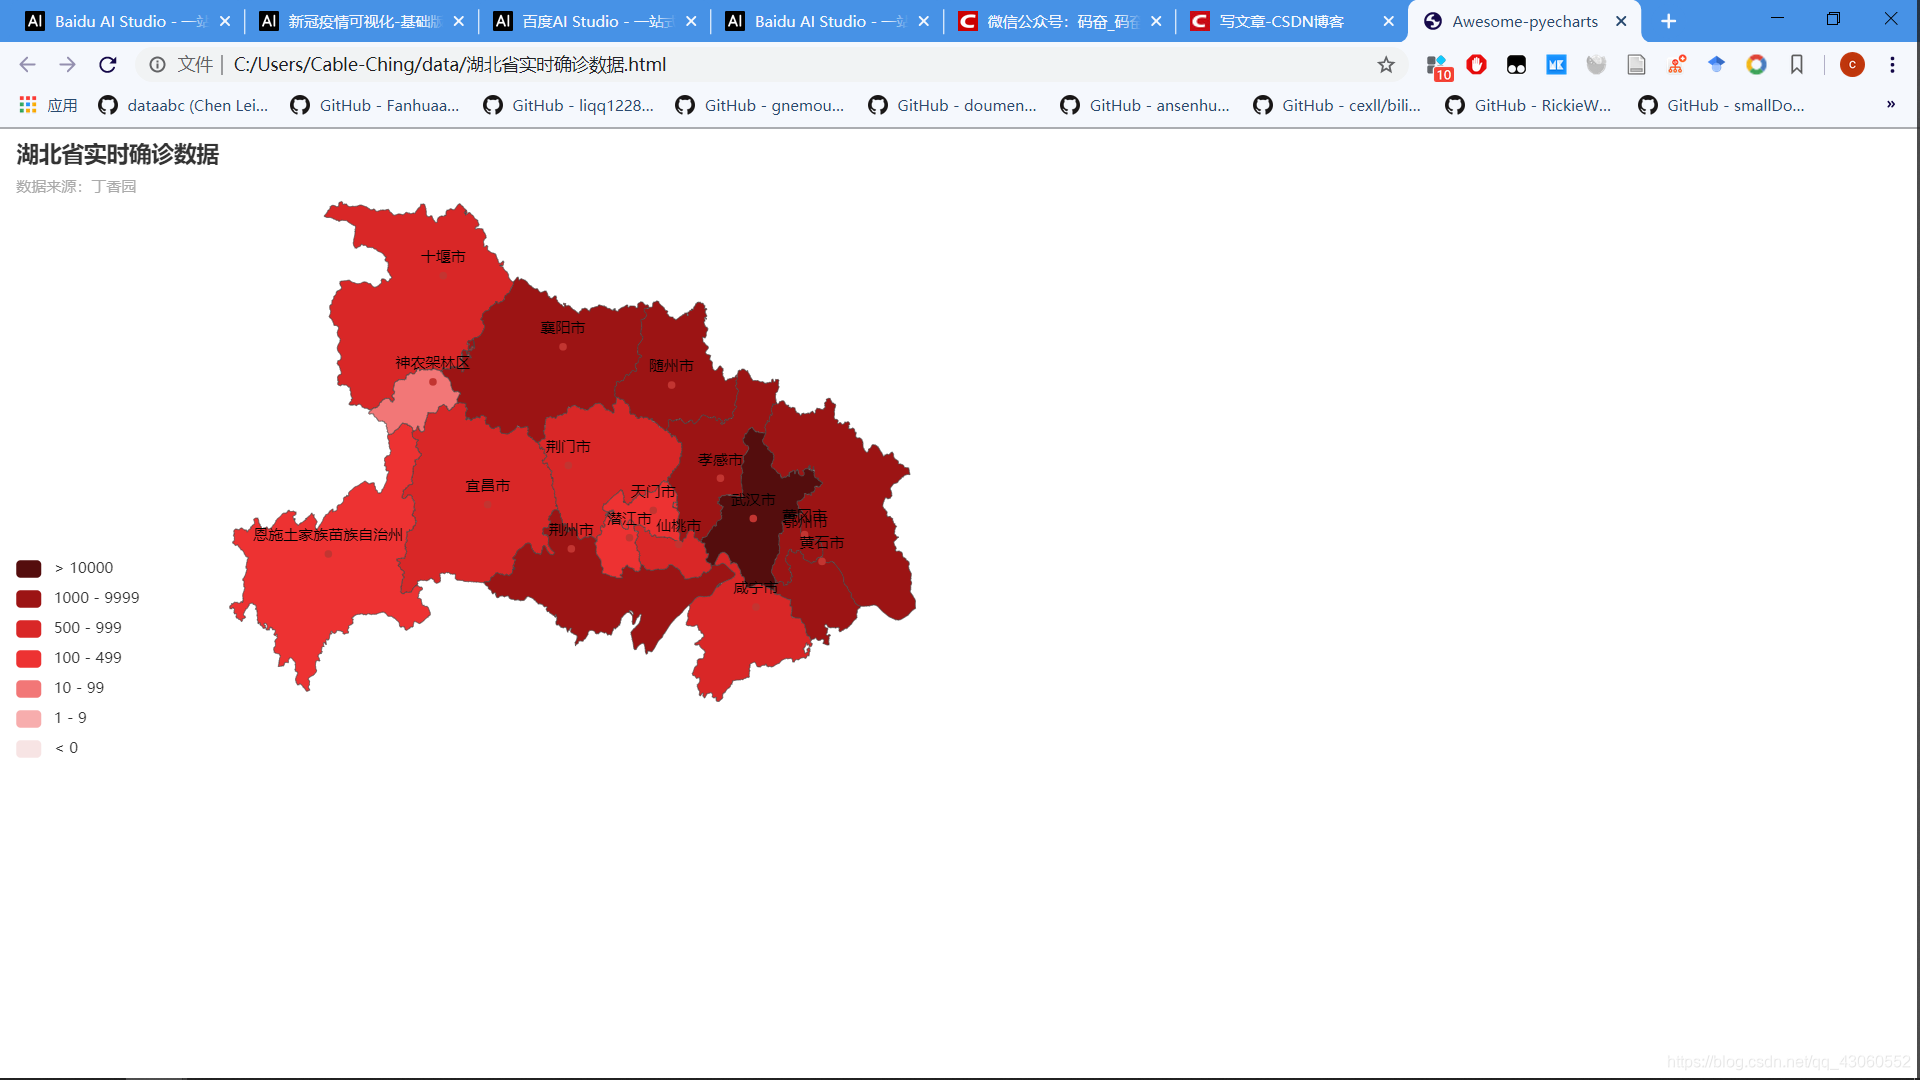
Task: Go back with the back arrow
Action: click(x=27, y=65)
